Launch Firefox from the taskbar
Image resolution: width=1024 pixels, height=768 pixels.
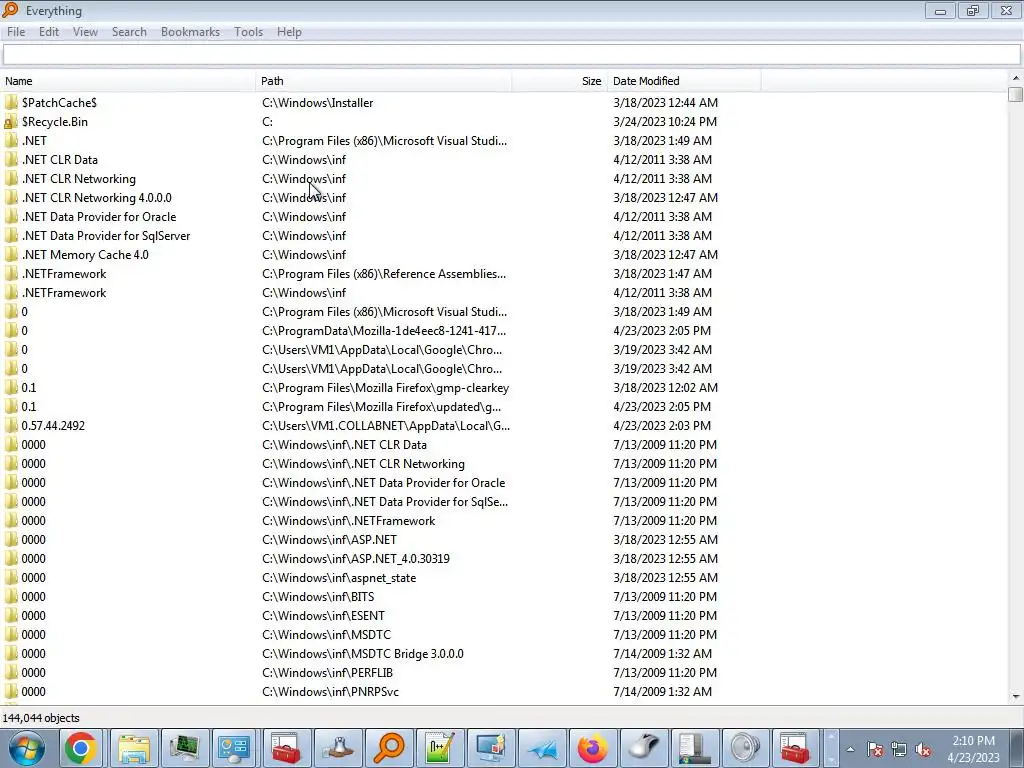(592, 748)
